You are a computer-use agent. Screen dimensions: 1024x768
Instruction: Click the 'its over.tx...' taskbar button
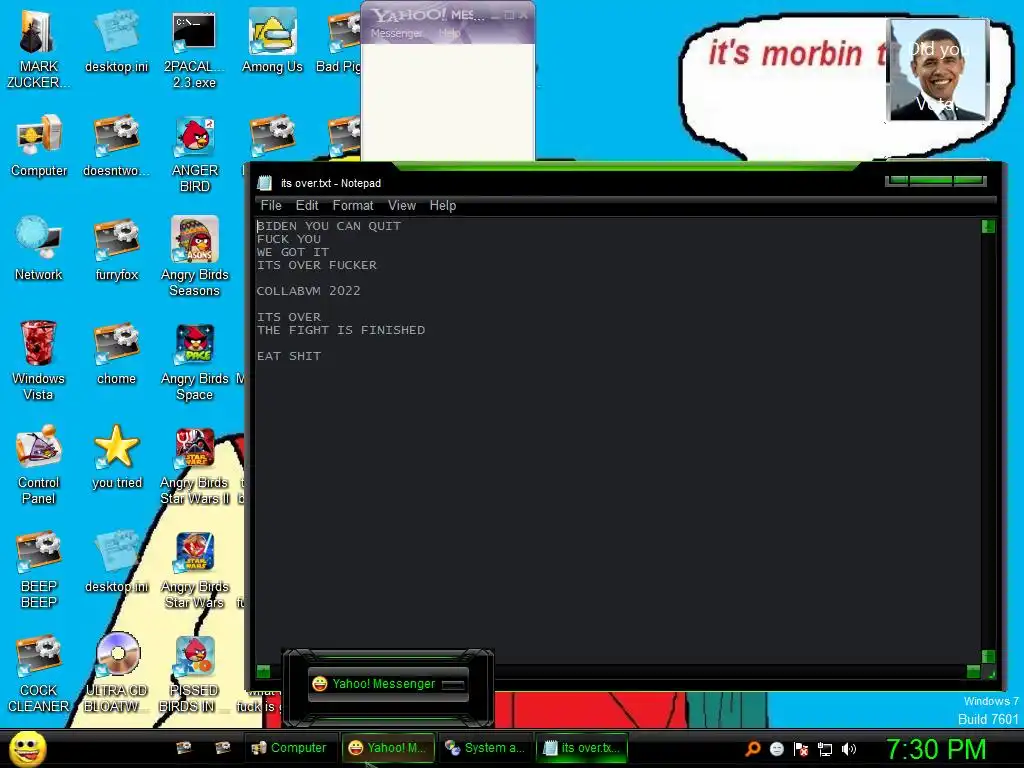(582, 748)
